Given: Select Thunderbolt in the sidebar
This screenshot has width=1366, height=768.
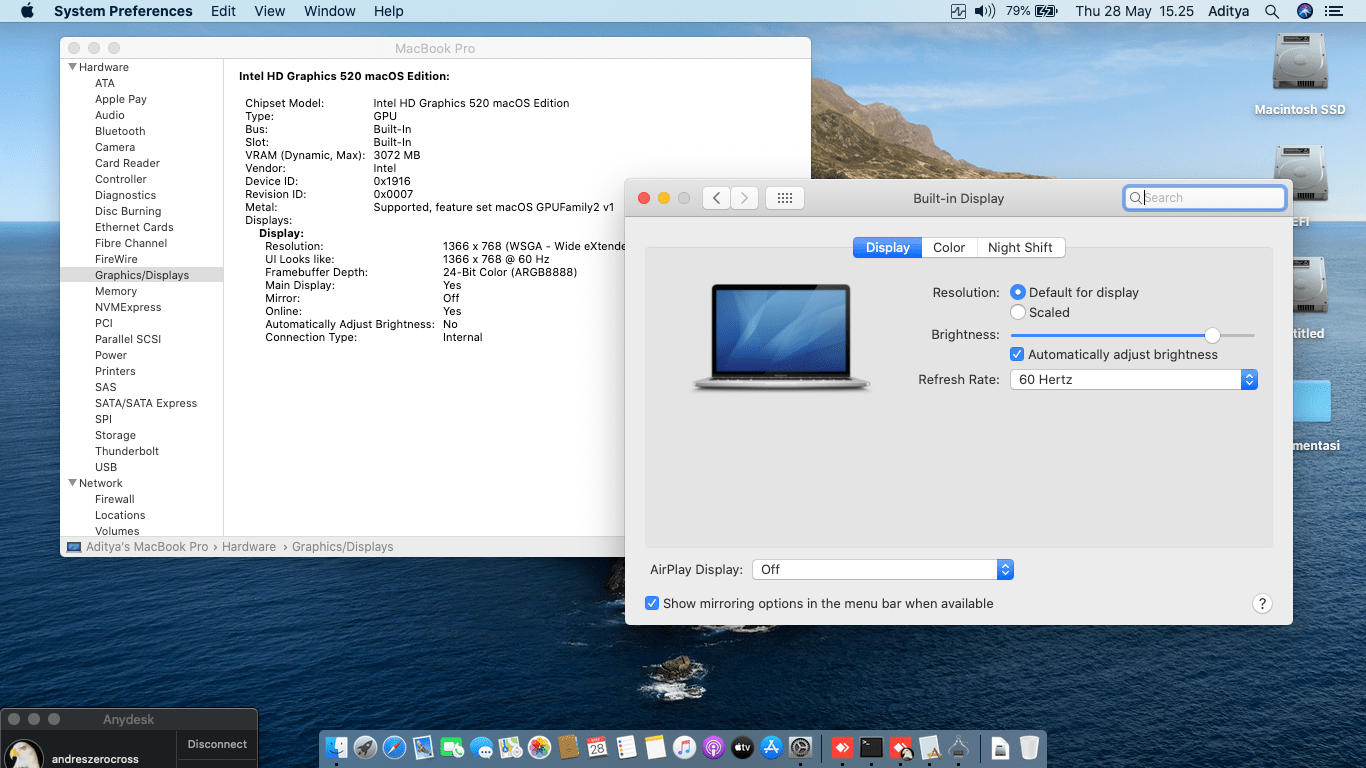Looking at the screenshot, I should pos(127,451).
